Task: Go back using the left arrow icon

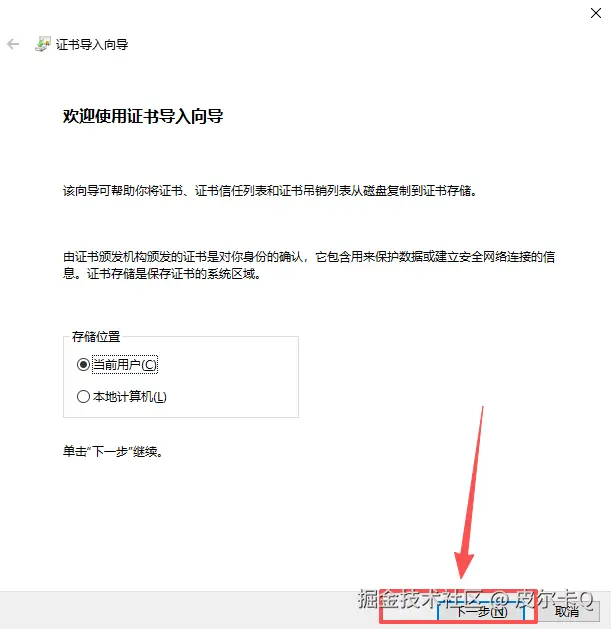Action: 13,44
